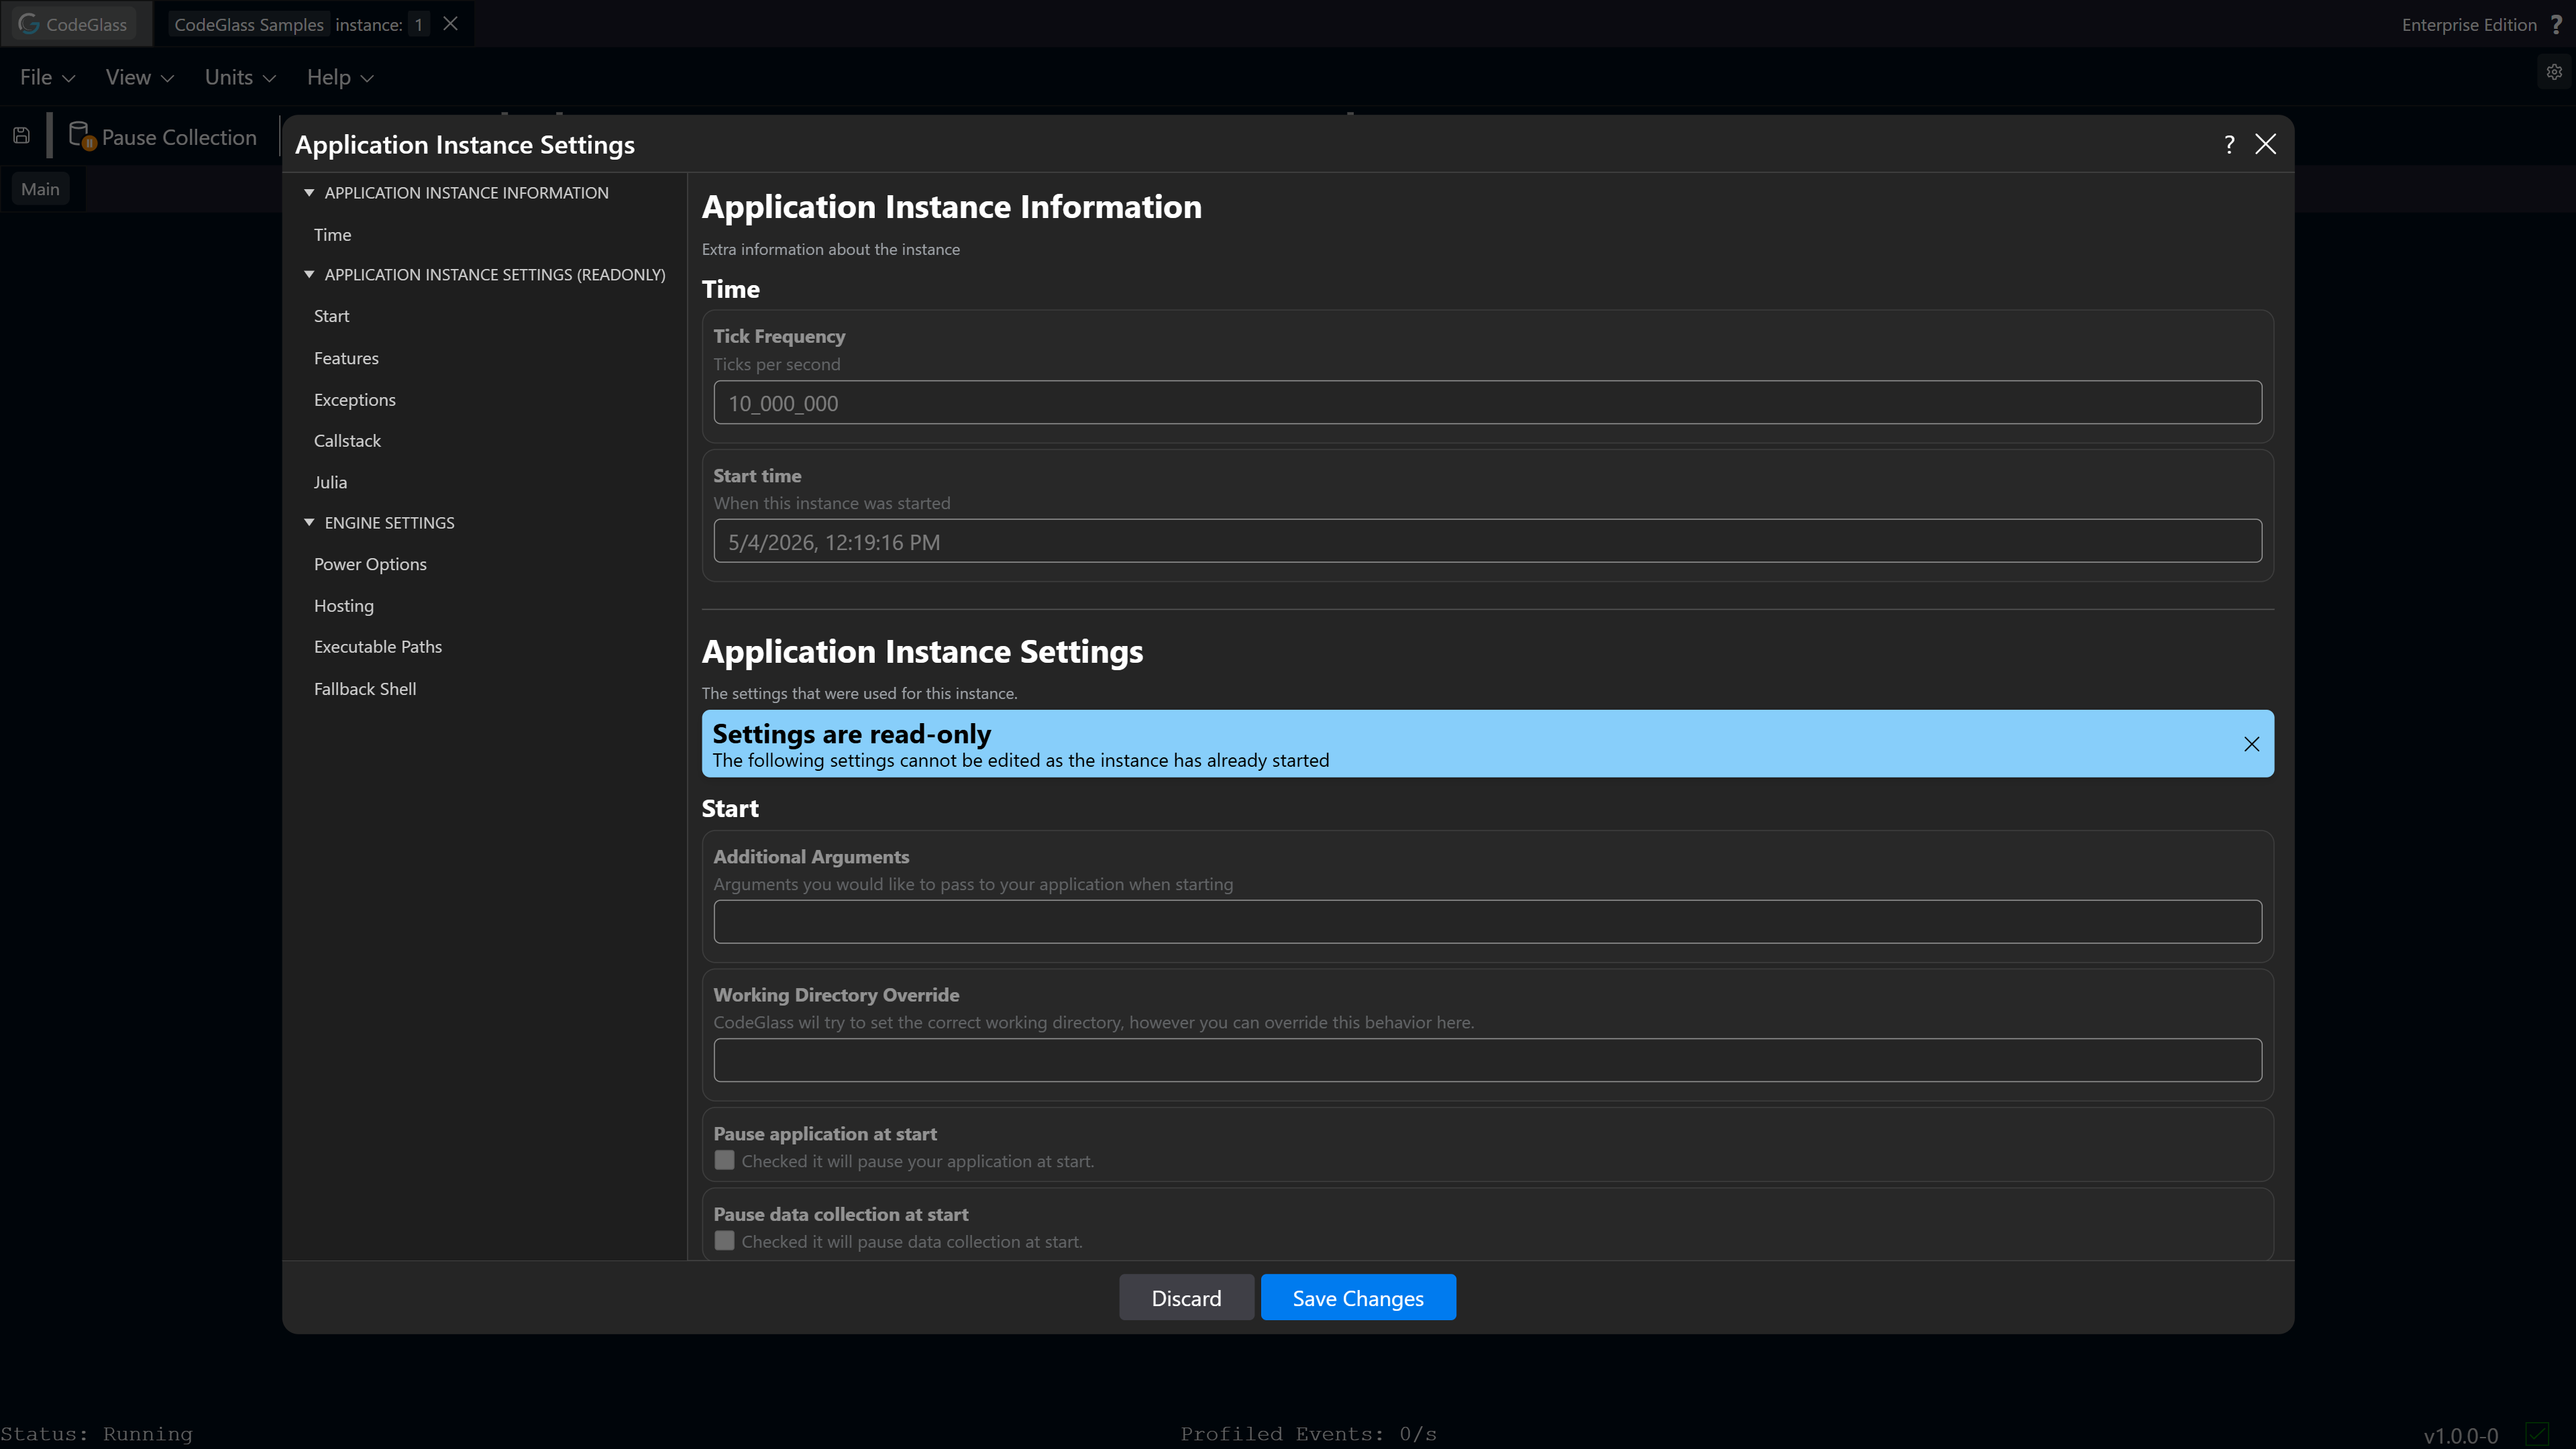Select Hosting in the settings tree
This screenshot has height=1449, width=2576.
point(343,606)
